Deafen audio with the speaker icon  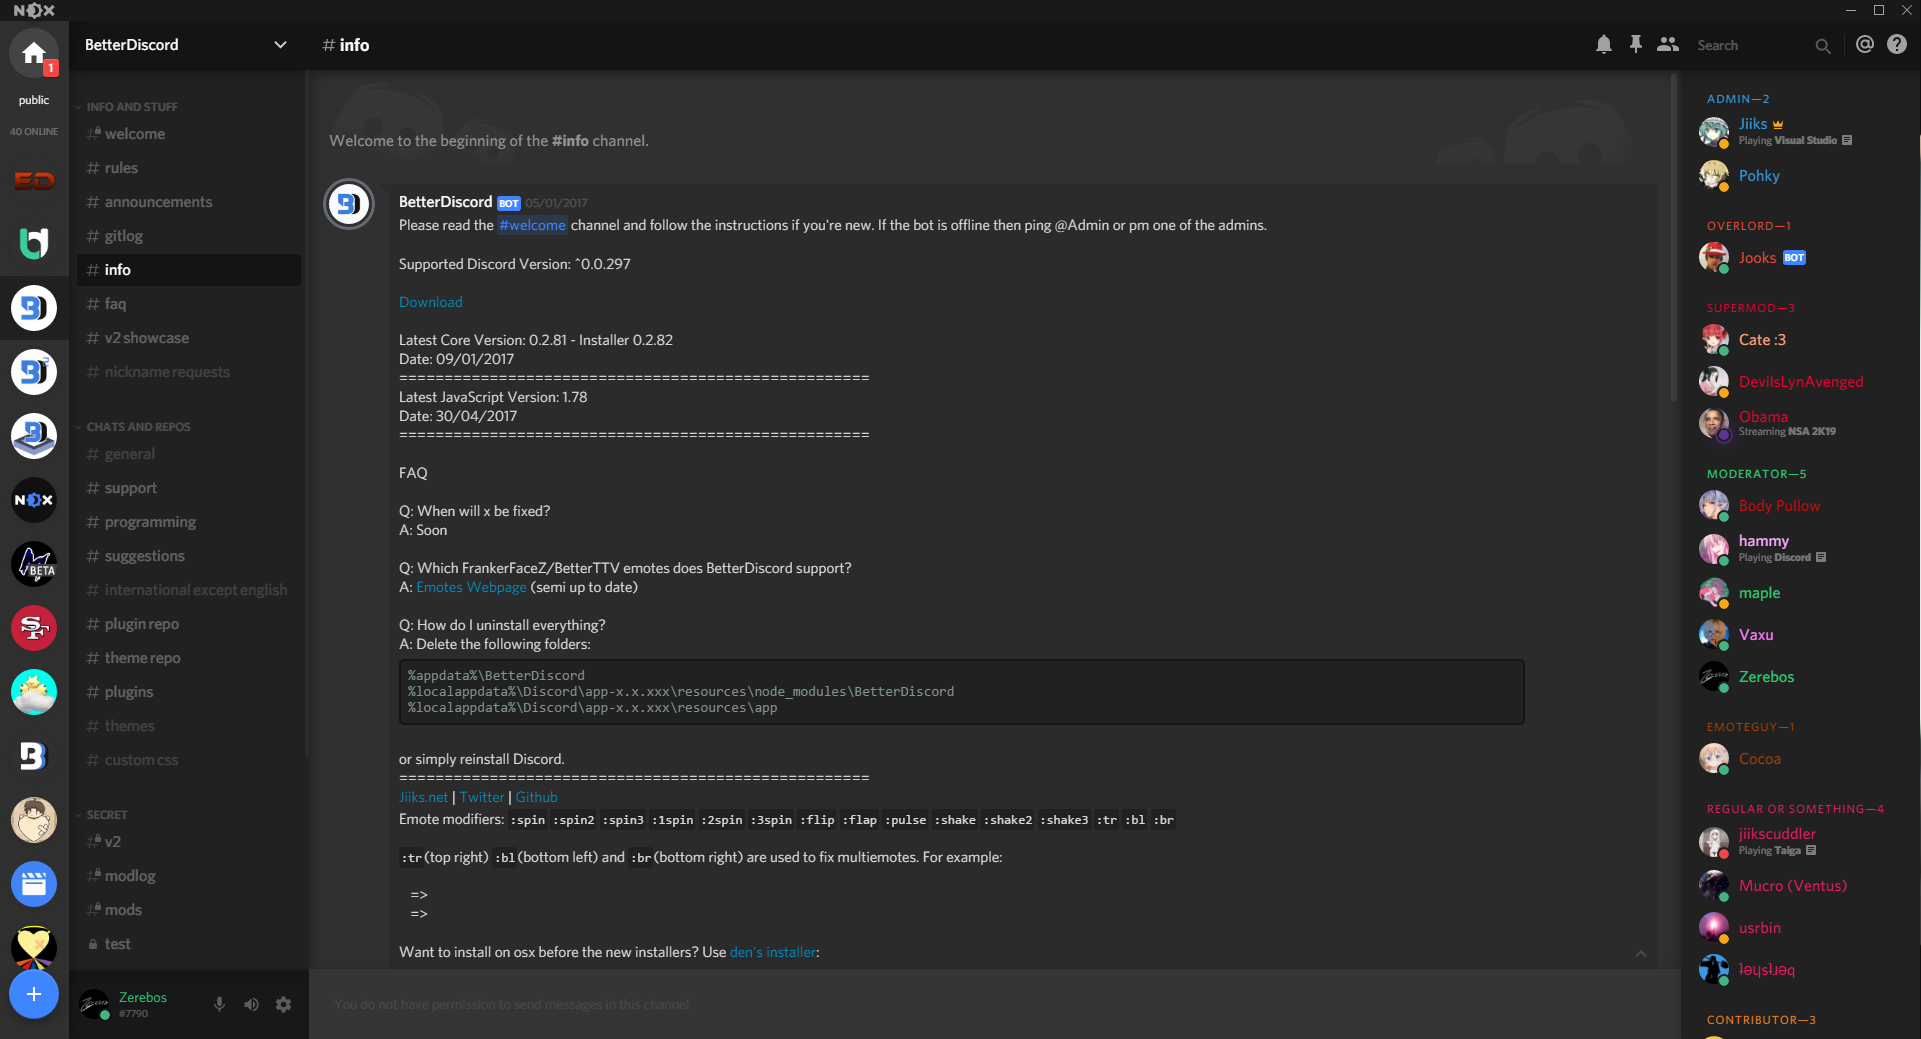coord(251,1004)
